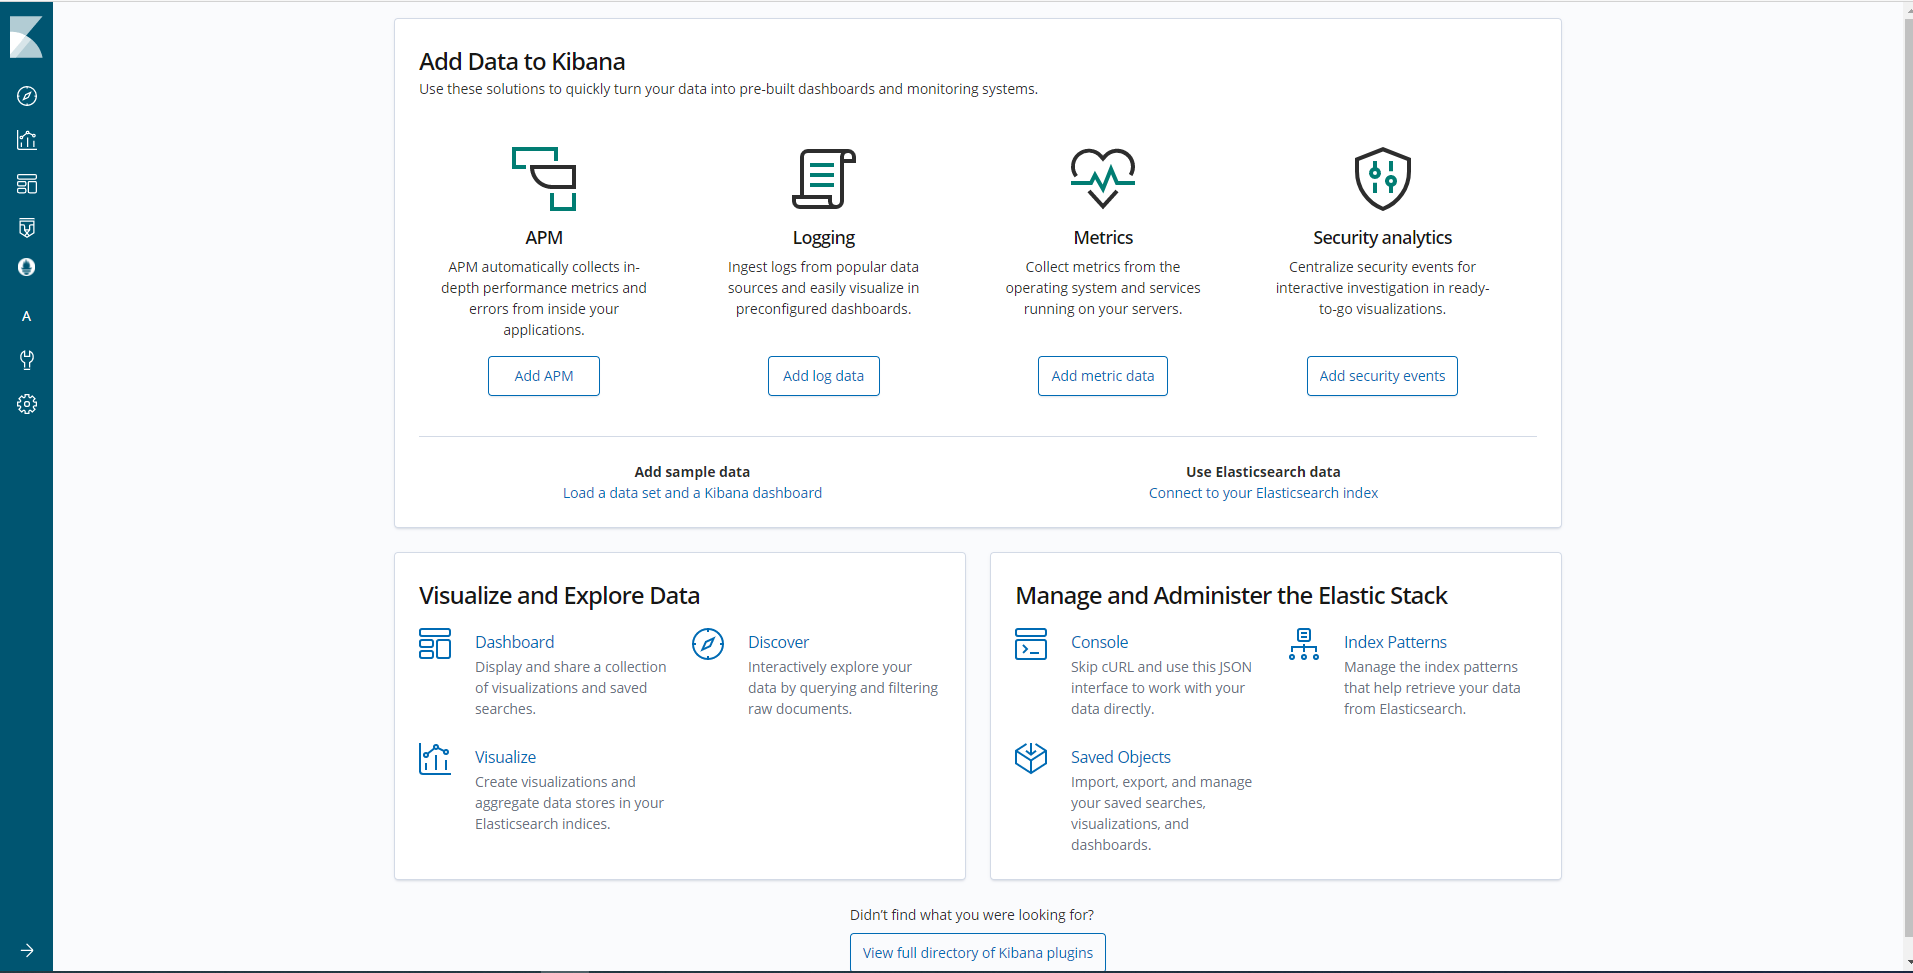Click the sidebar item labeled A
Image resolution: width=1913 pixels, height=973 pixels.
(x=27, y=316)
